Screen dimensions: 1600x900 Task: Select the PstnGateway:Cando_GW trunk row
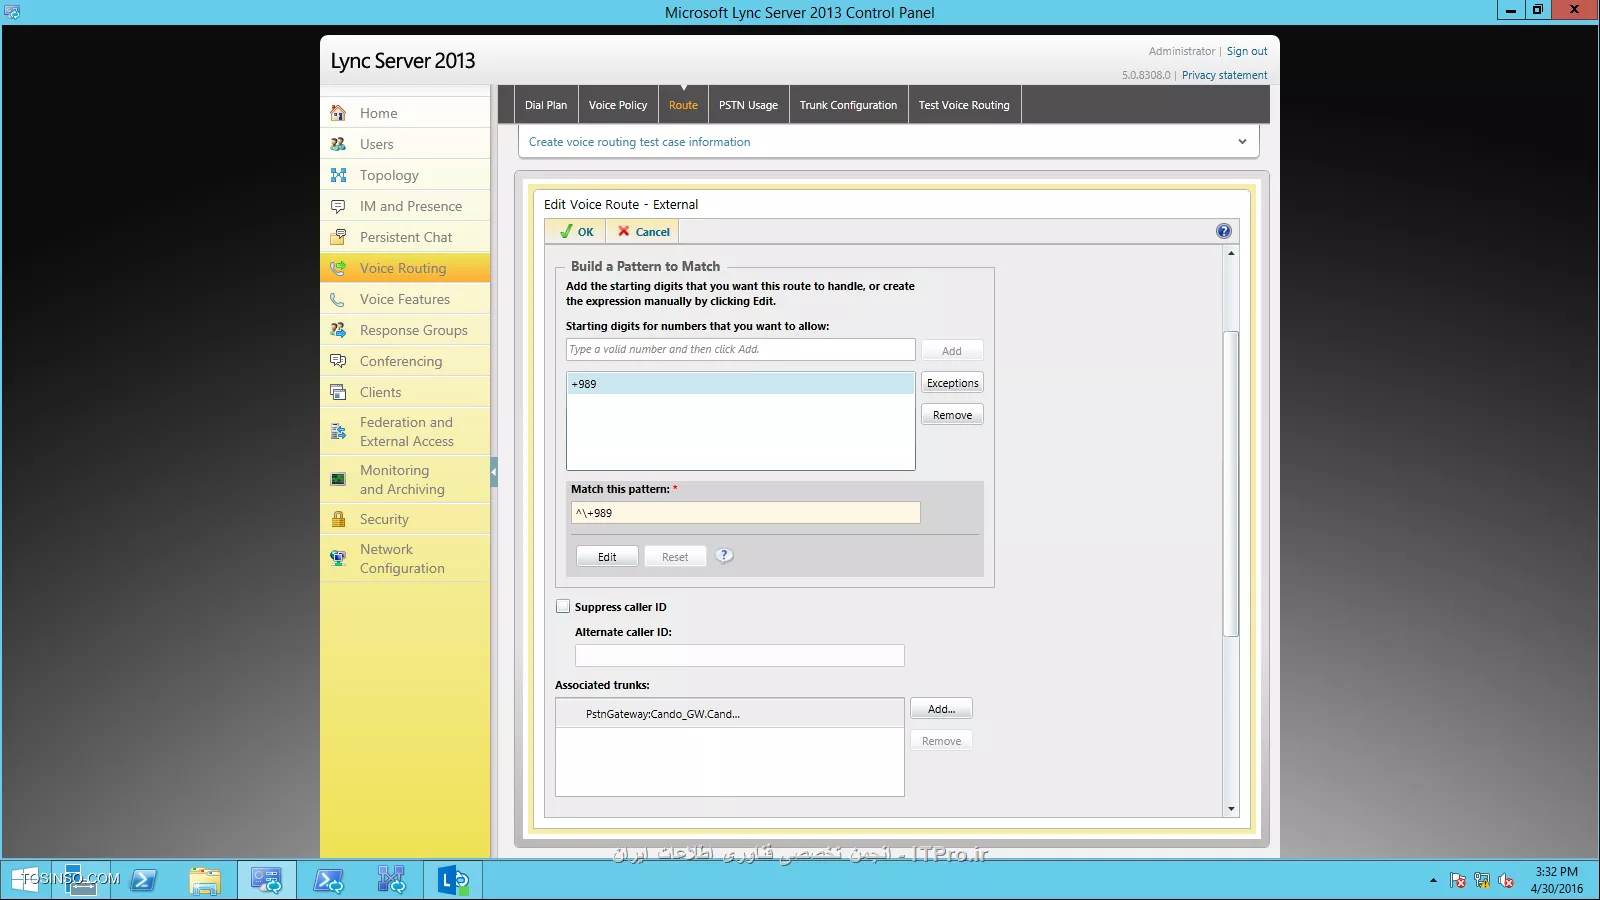point(730,714)
